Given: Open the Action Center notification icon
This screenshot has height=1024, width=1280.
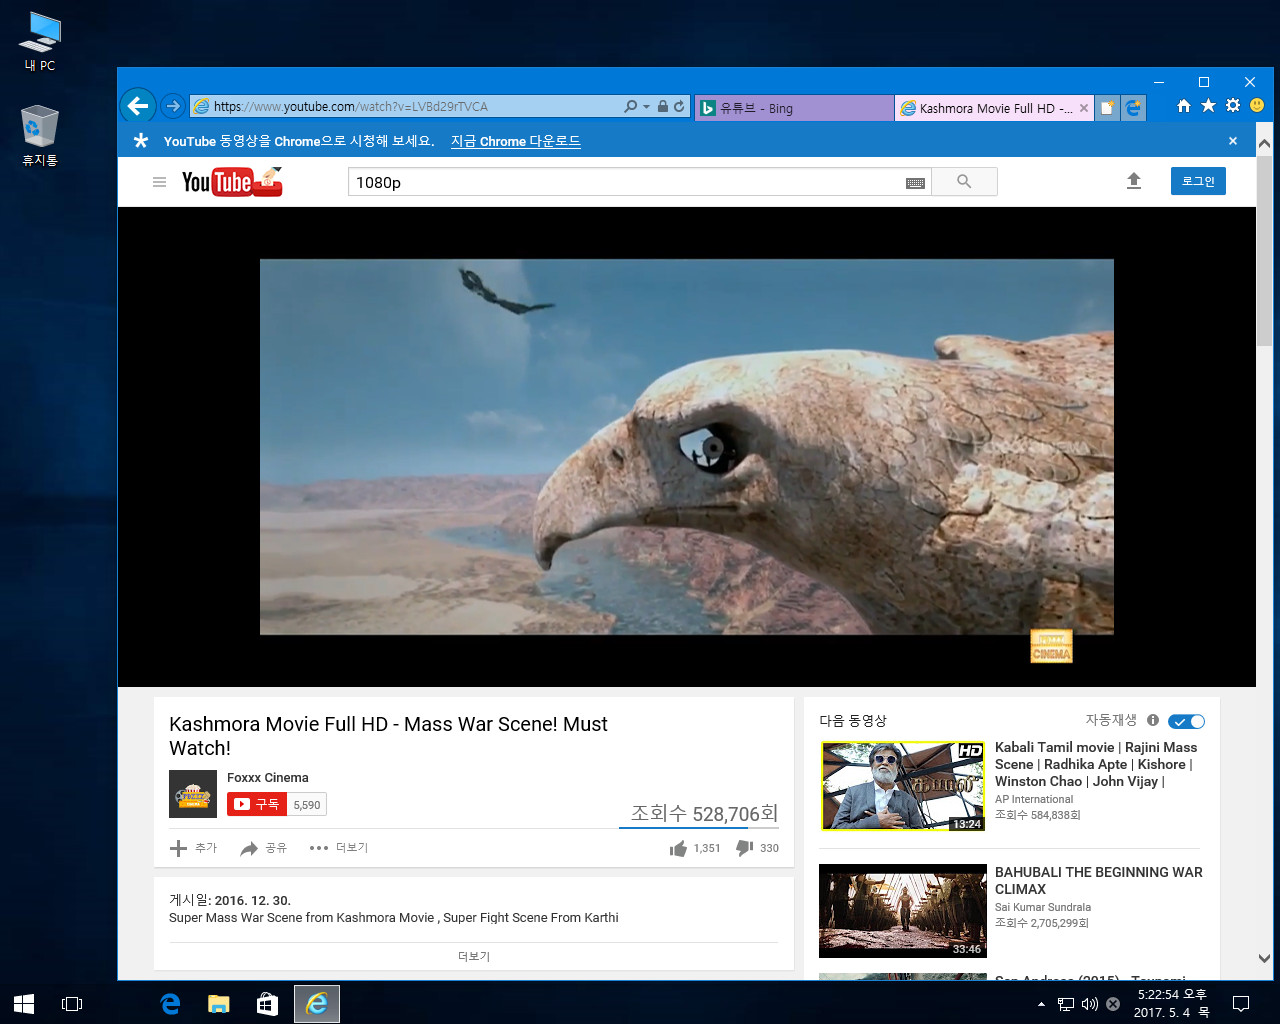Looking at the screenshot, I should click(x=1241, y=1004).
